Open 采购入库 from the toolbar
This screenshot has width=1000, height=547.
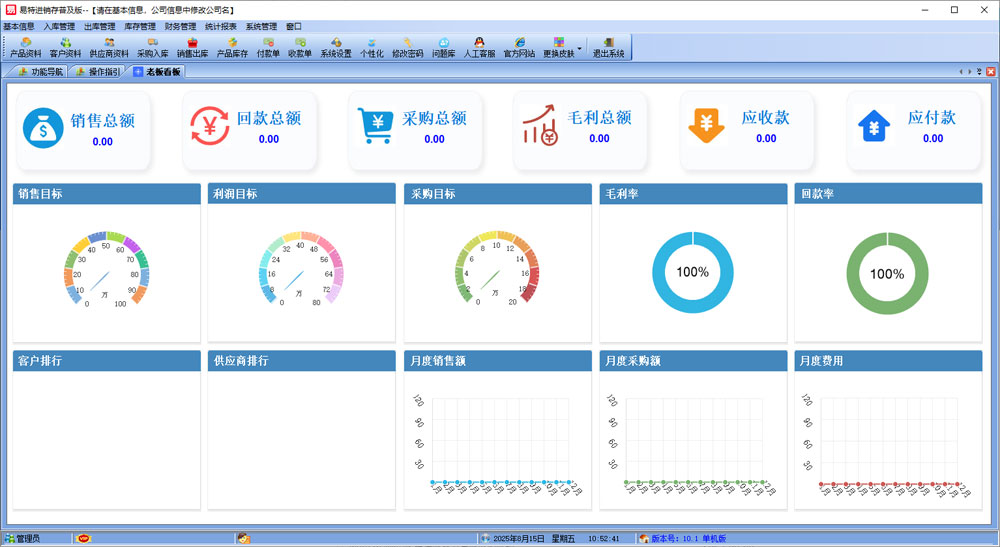coord(153,47)
